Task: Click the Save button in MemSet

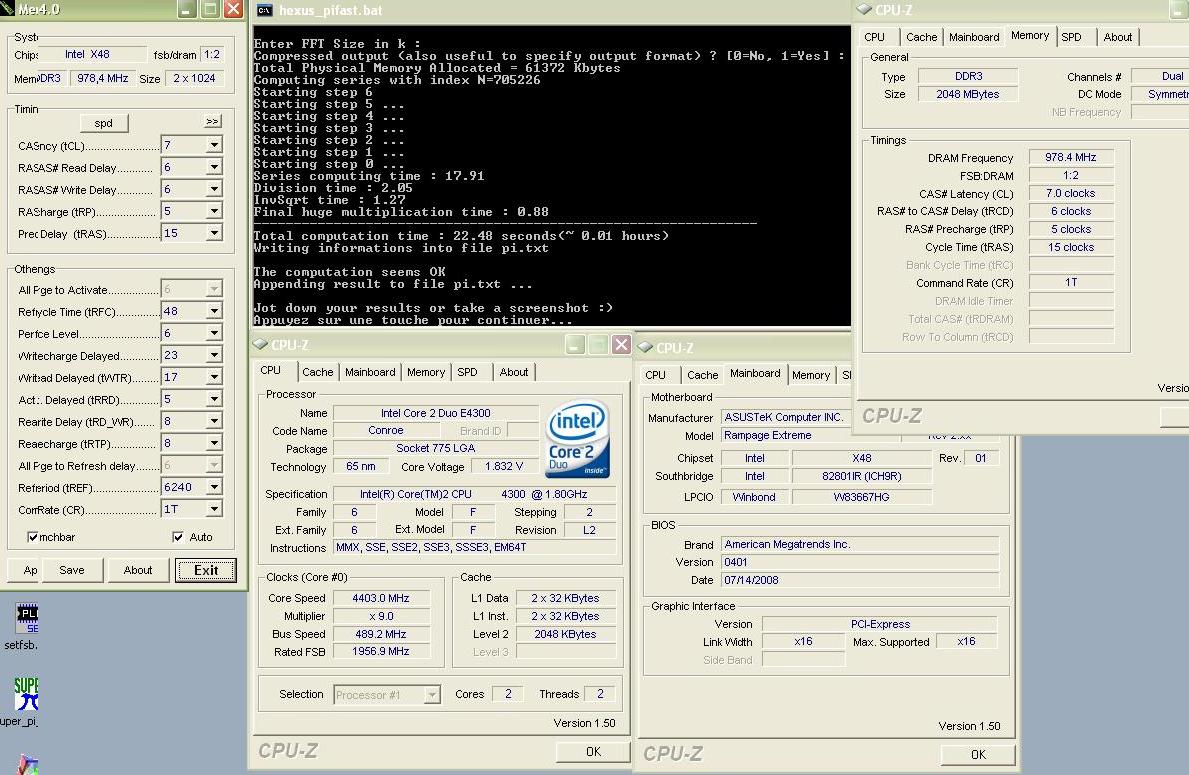Action: point(72,570)
